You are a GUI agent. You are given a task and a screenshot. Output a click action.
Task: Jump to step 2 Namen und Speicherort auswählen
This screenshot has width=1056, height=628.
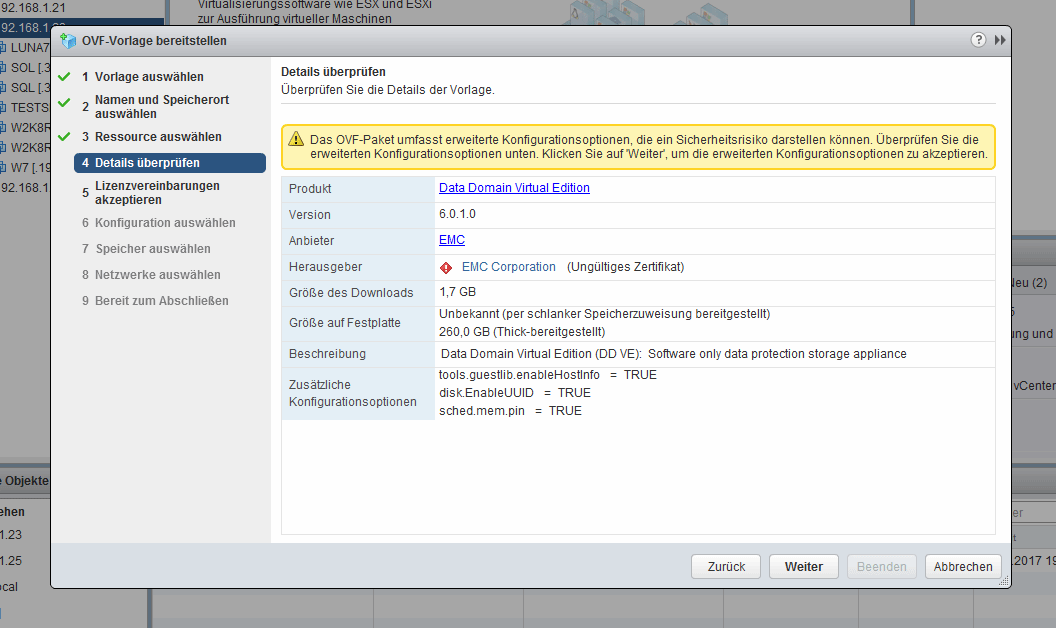coord(161,107)
